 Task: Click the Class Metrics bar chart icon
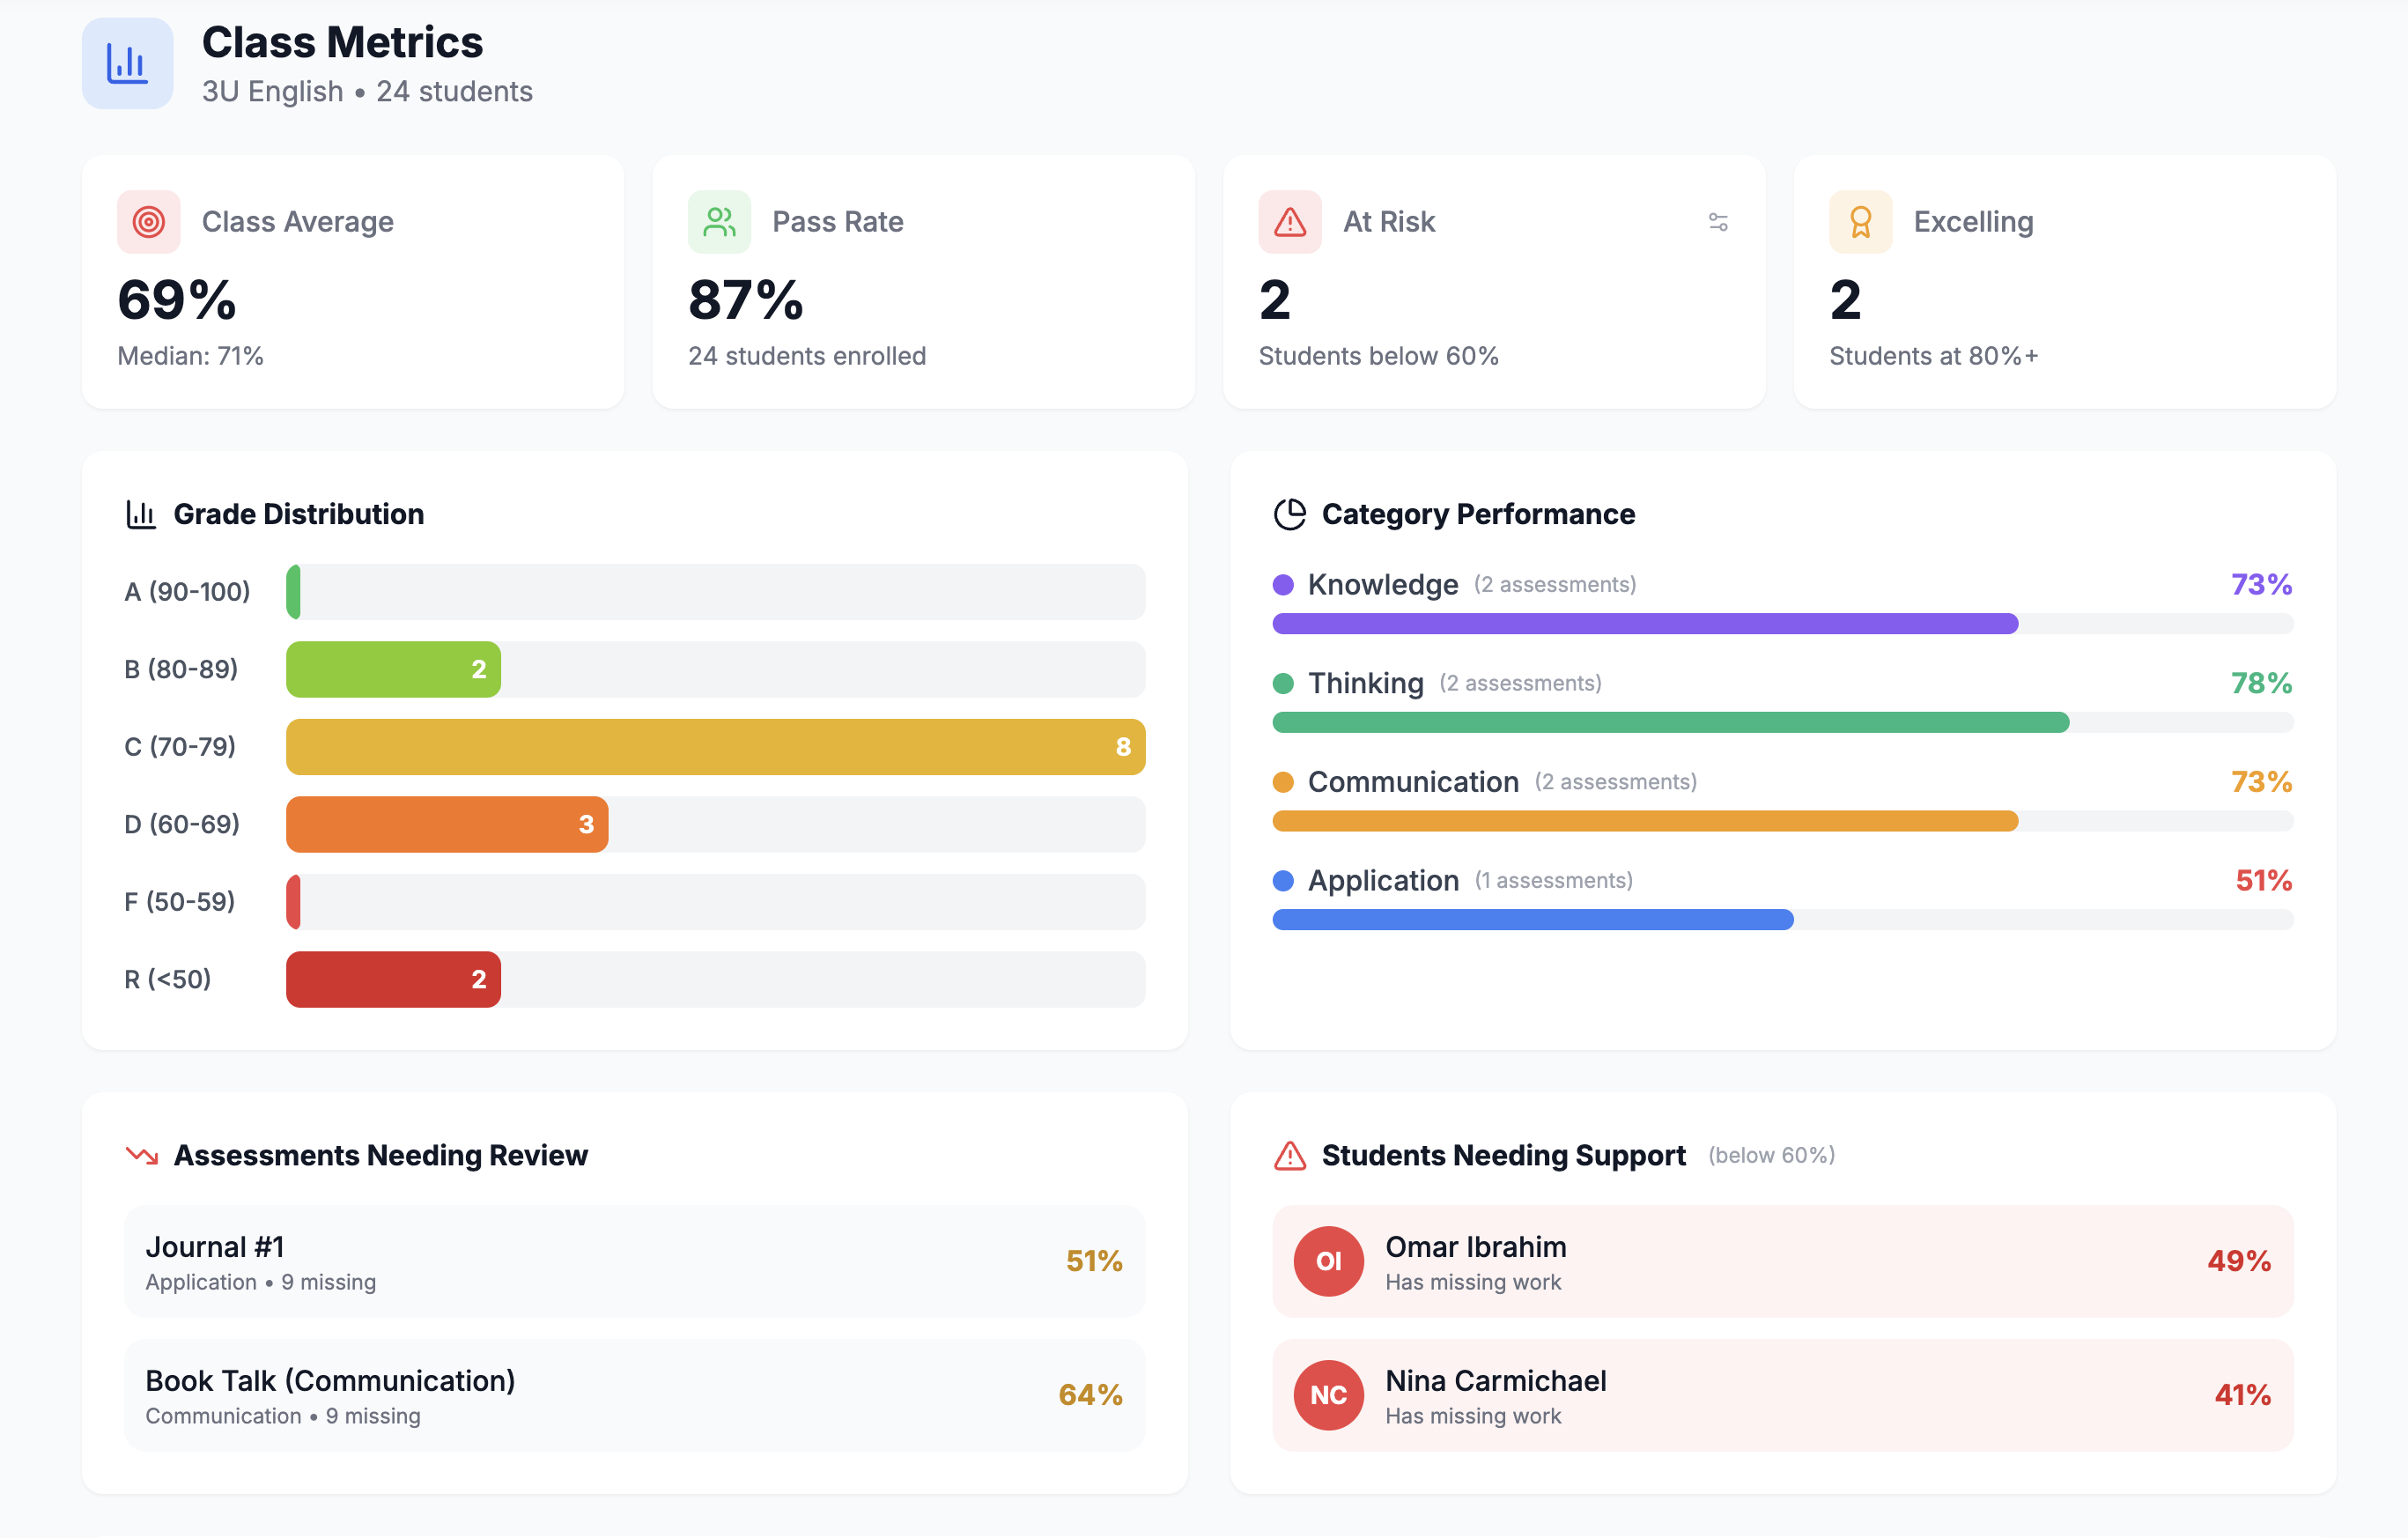[x=127, y=64]
